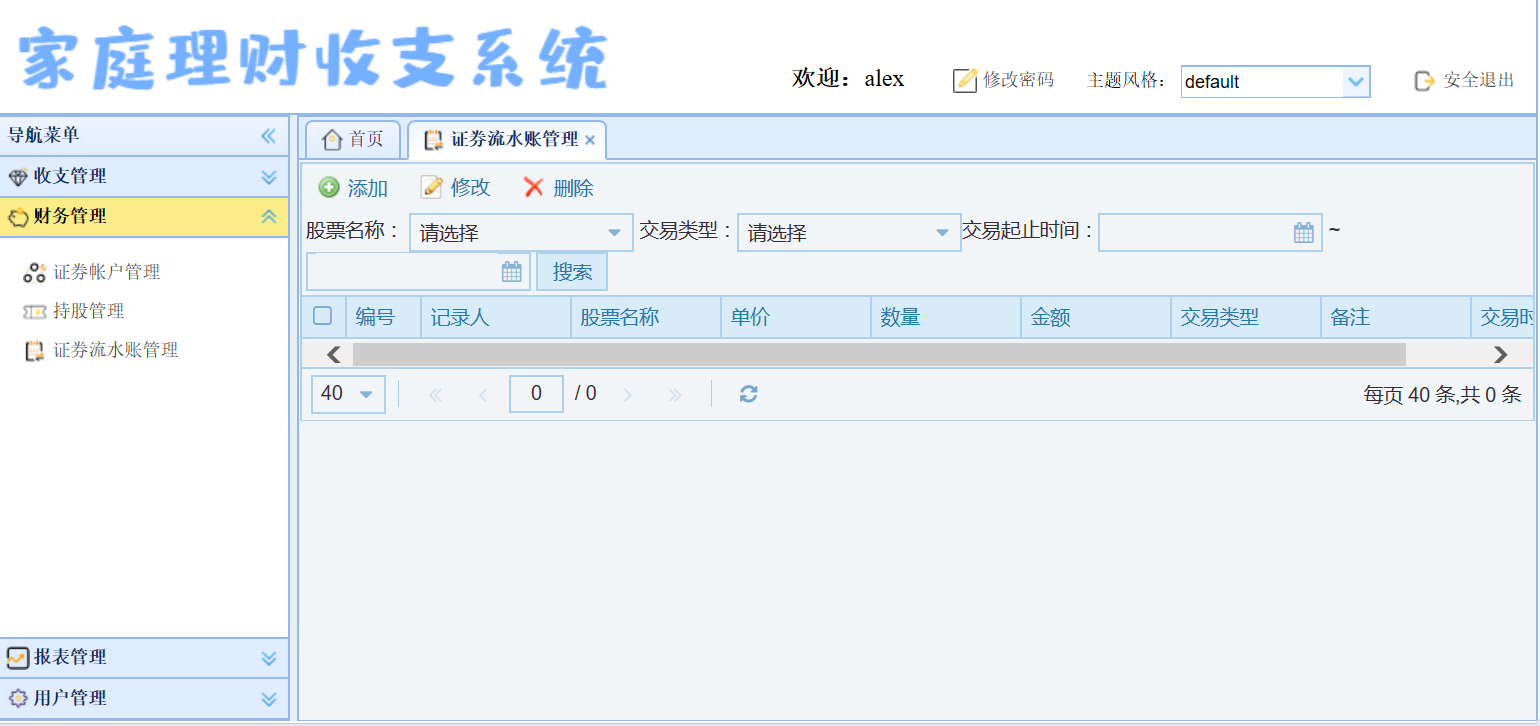Click the scrollbar left arrow
The width and height of the screenshot is (1540, 726).
tap(334, 354)
